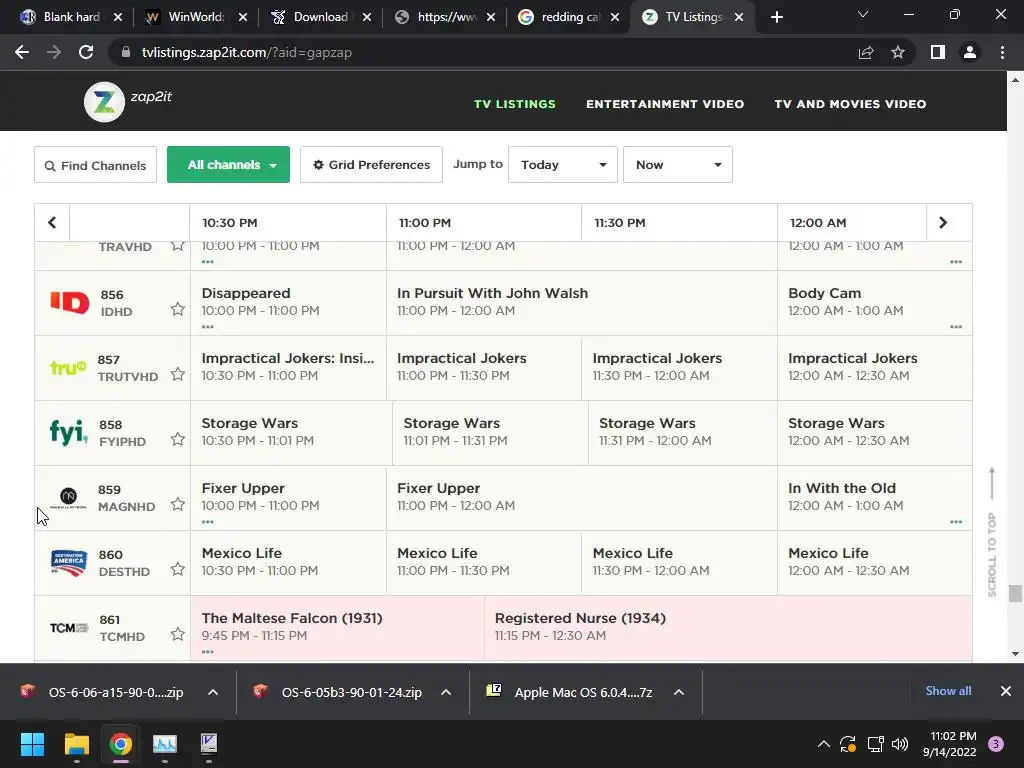Bookmark this page with star icon
Image resolution: width=1024 pixels, height=768 pixels.
pos(898,52)
